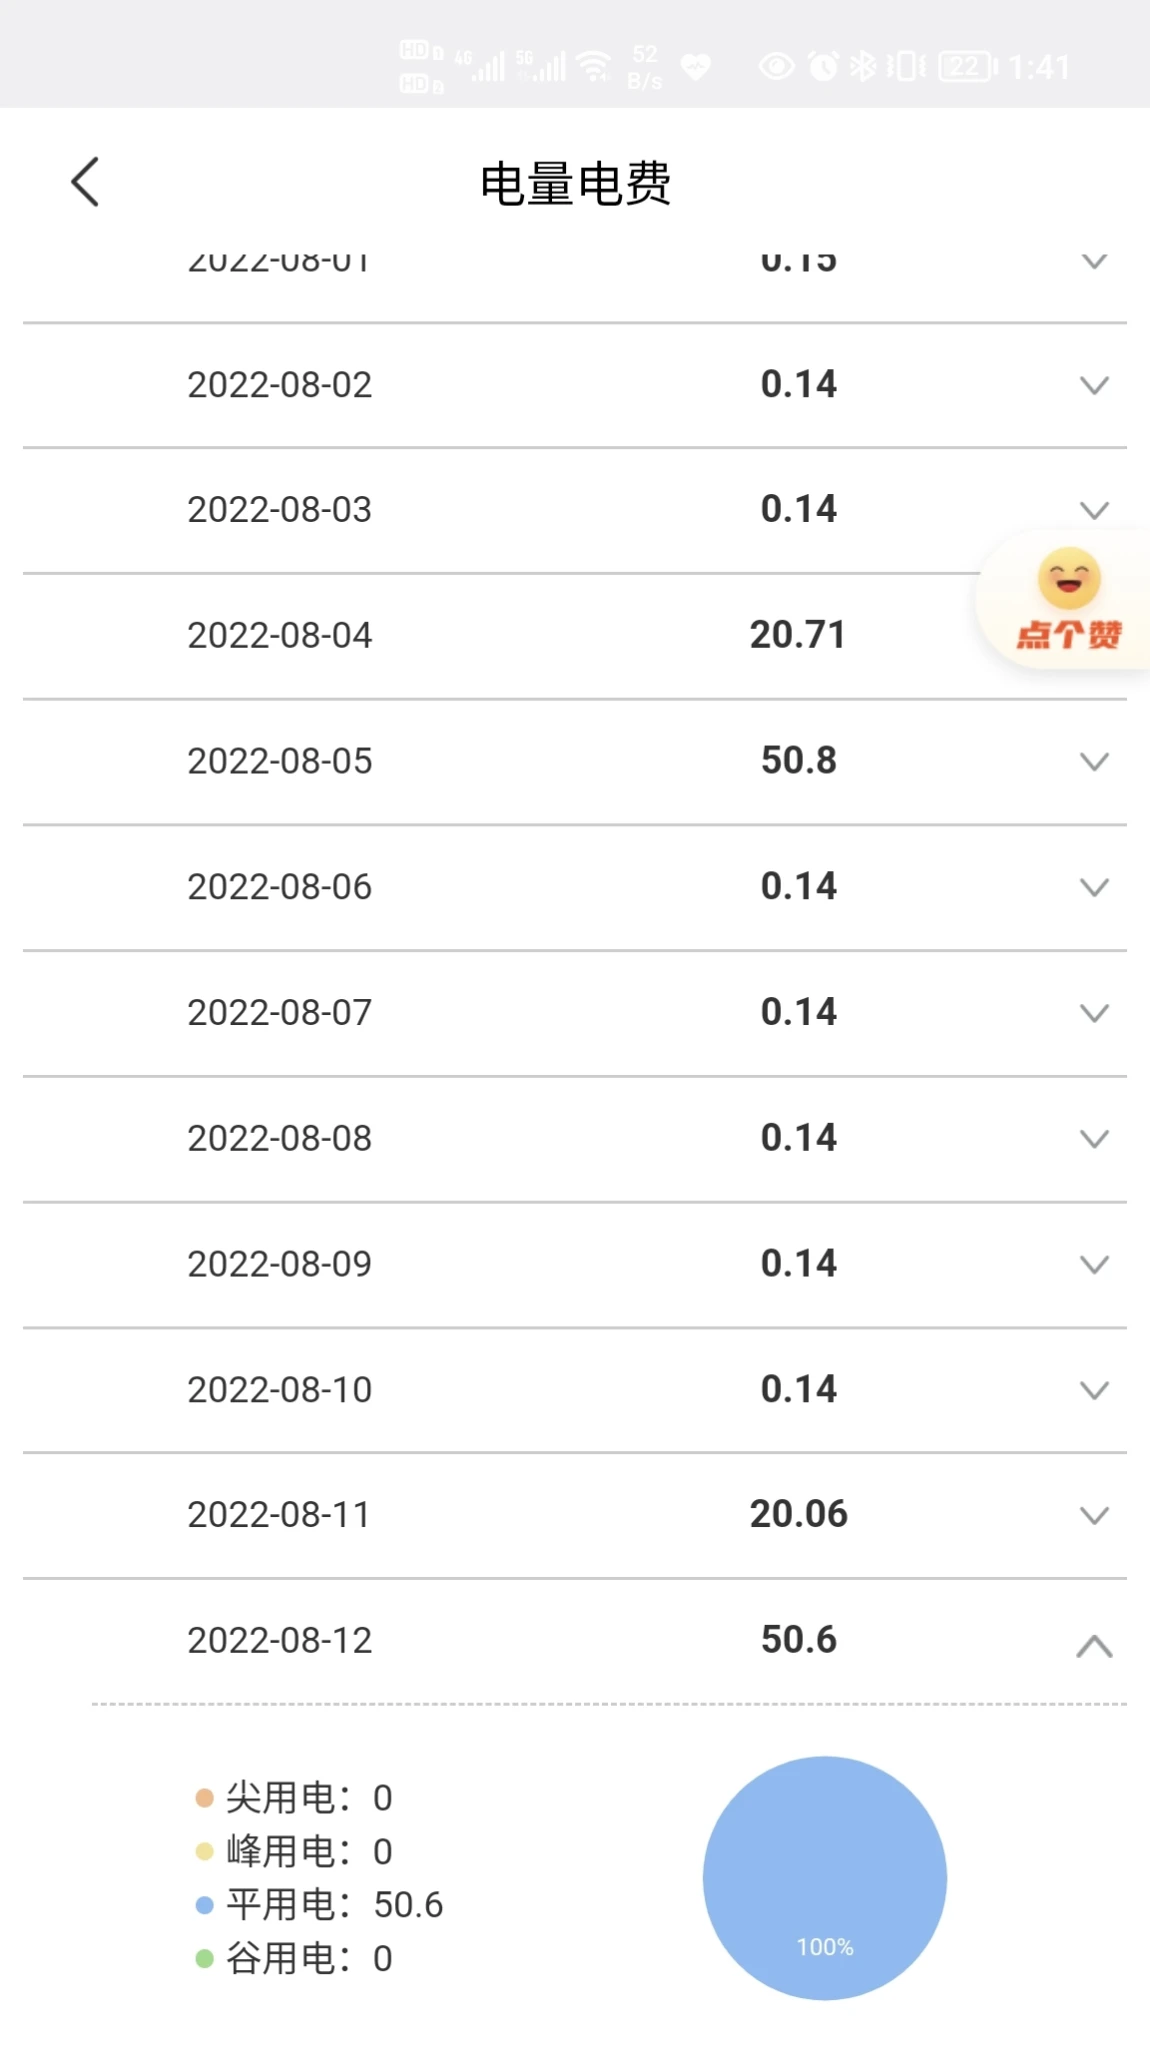Screen dimensions: 1150x2062
Task: Tap the Bluetooth status icon
Action: 862,67
